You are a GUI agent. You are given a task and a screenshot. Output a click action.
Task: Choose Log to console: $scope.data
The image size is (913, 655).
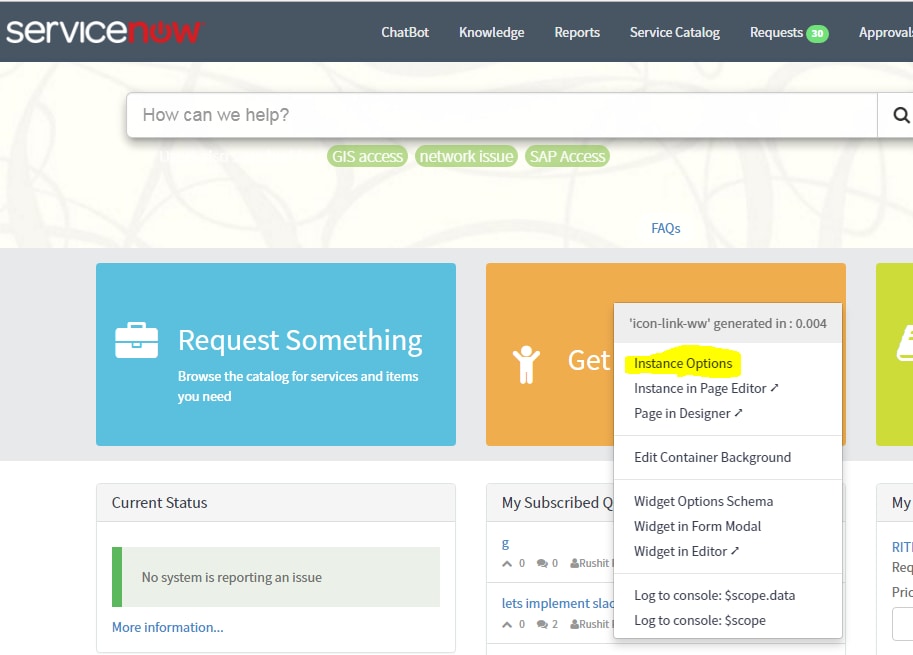coord(714,596)
